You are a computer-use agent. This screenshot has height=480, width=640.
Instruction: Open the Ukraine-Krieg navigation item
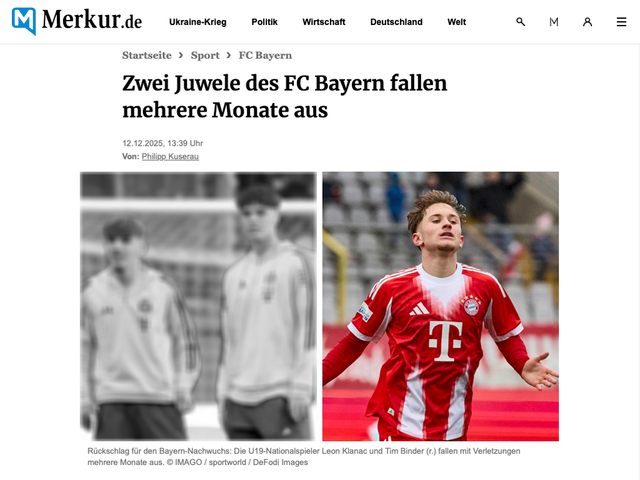[198, 22]
